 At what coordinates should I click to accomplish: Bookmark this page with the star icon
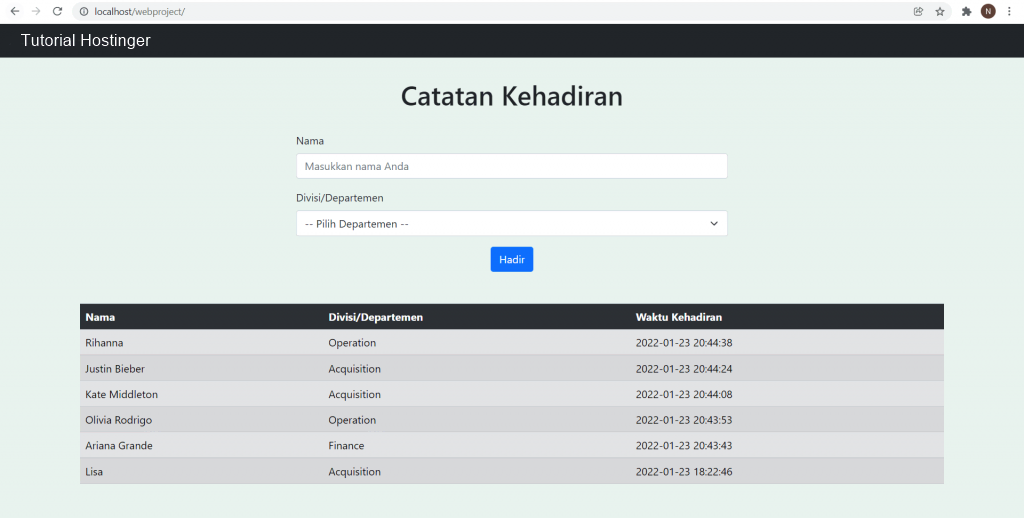click(940, 11)
